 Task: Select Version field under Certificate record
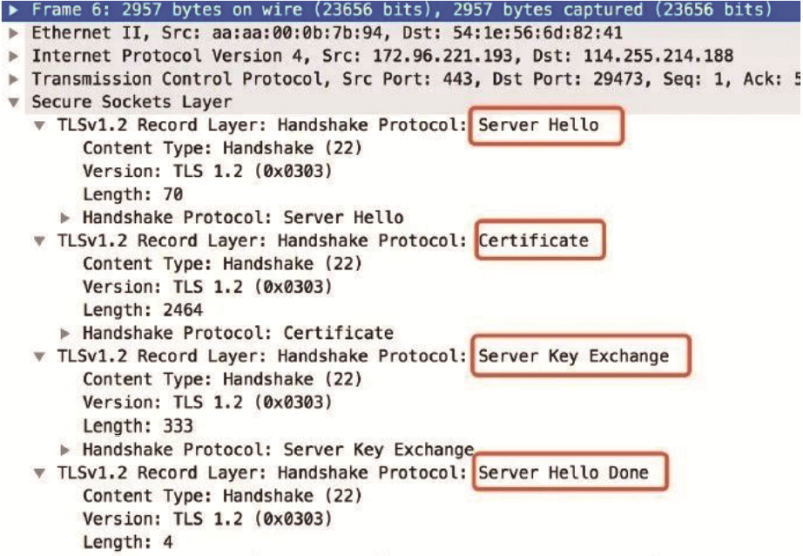pos(207,287)
